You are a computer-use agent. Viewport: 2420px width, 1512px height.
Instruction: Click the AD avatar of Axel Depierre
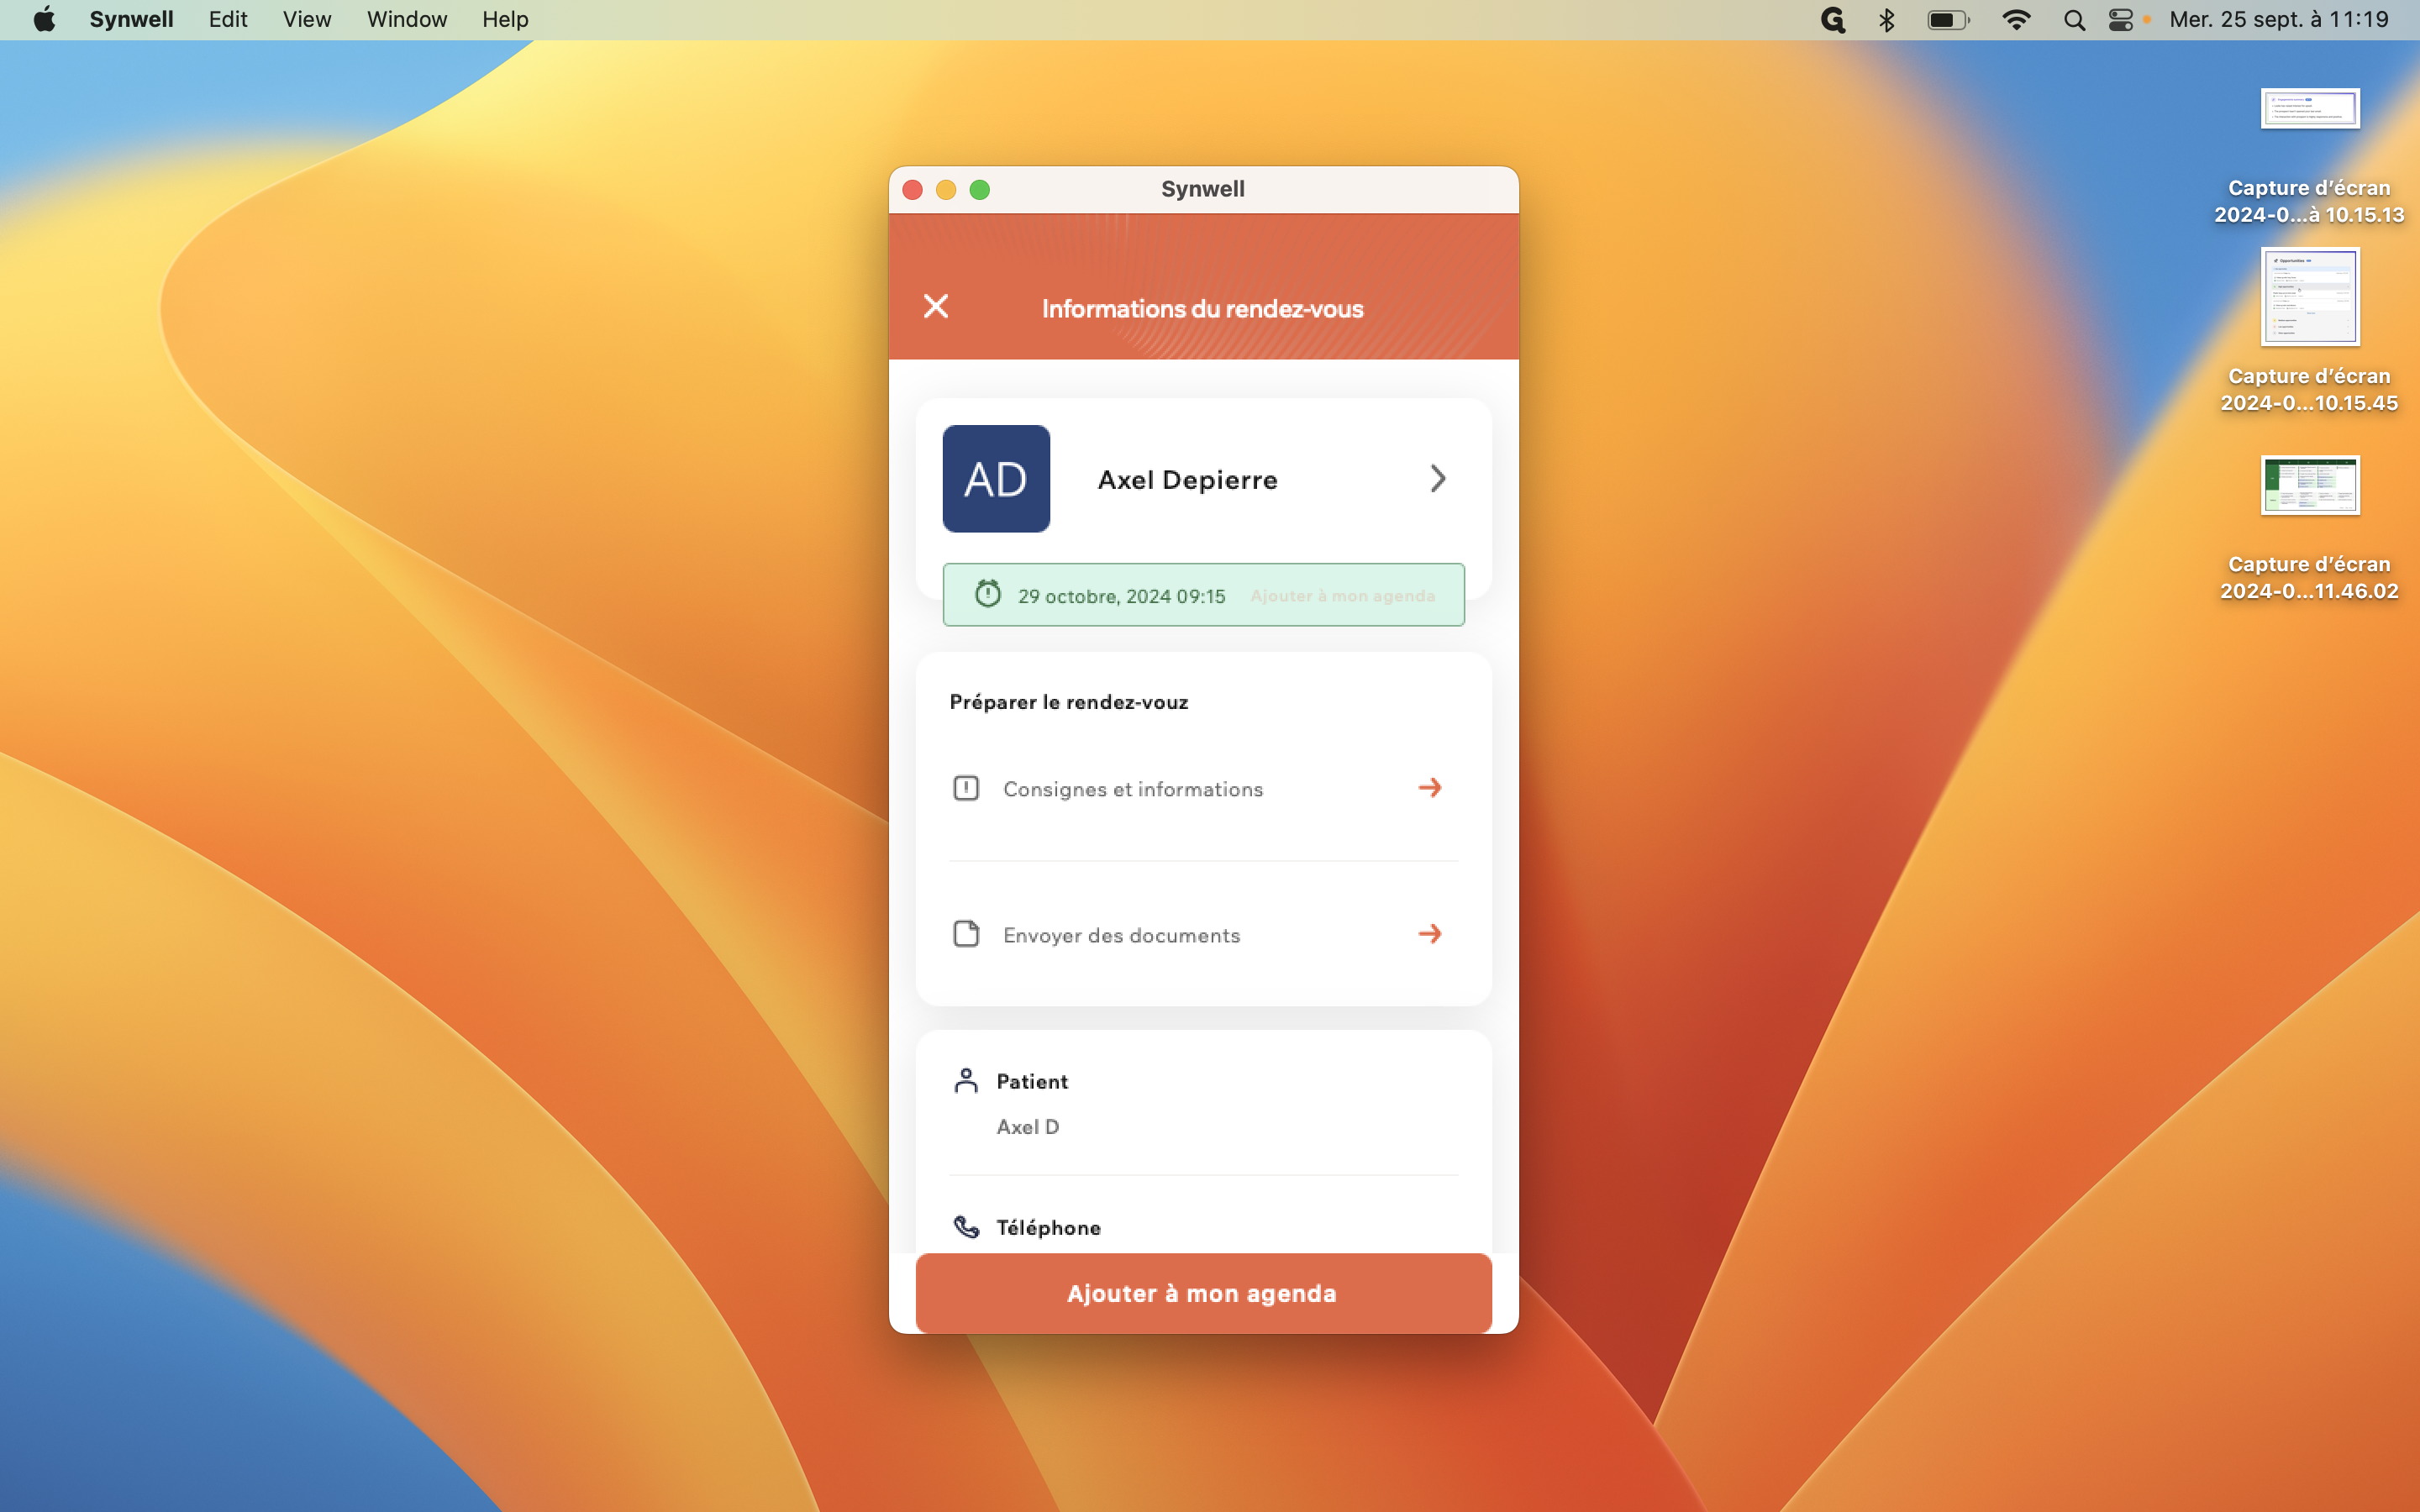click(x=996, y=479)
